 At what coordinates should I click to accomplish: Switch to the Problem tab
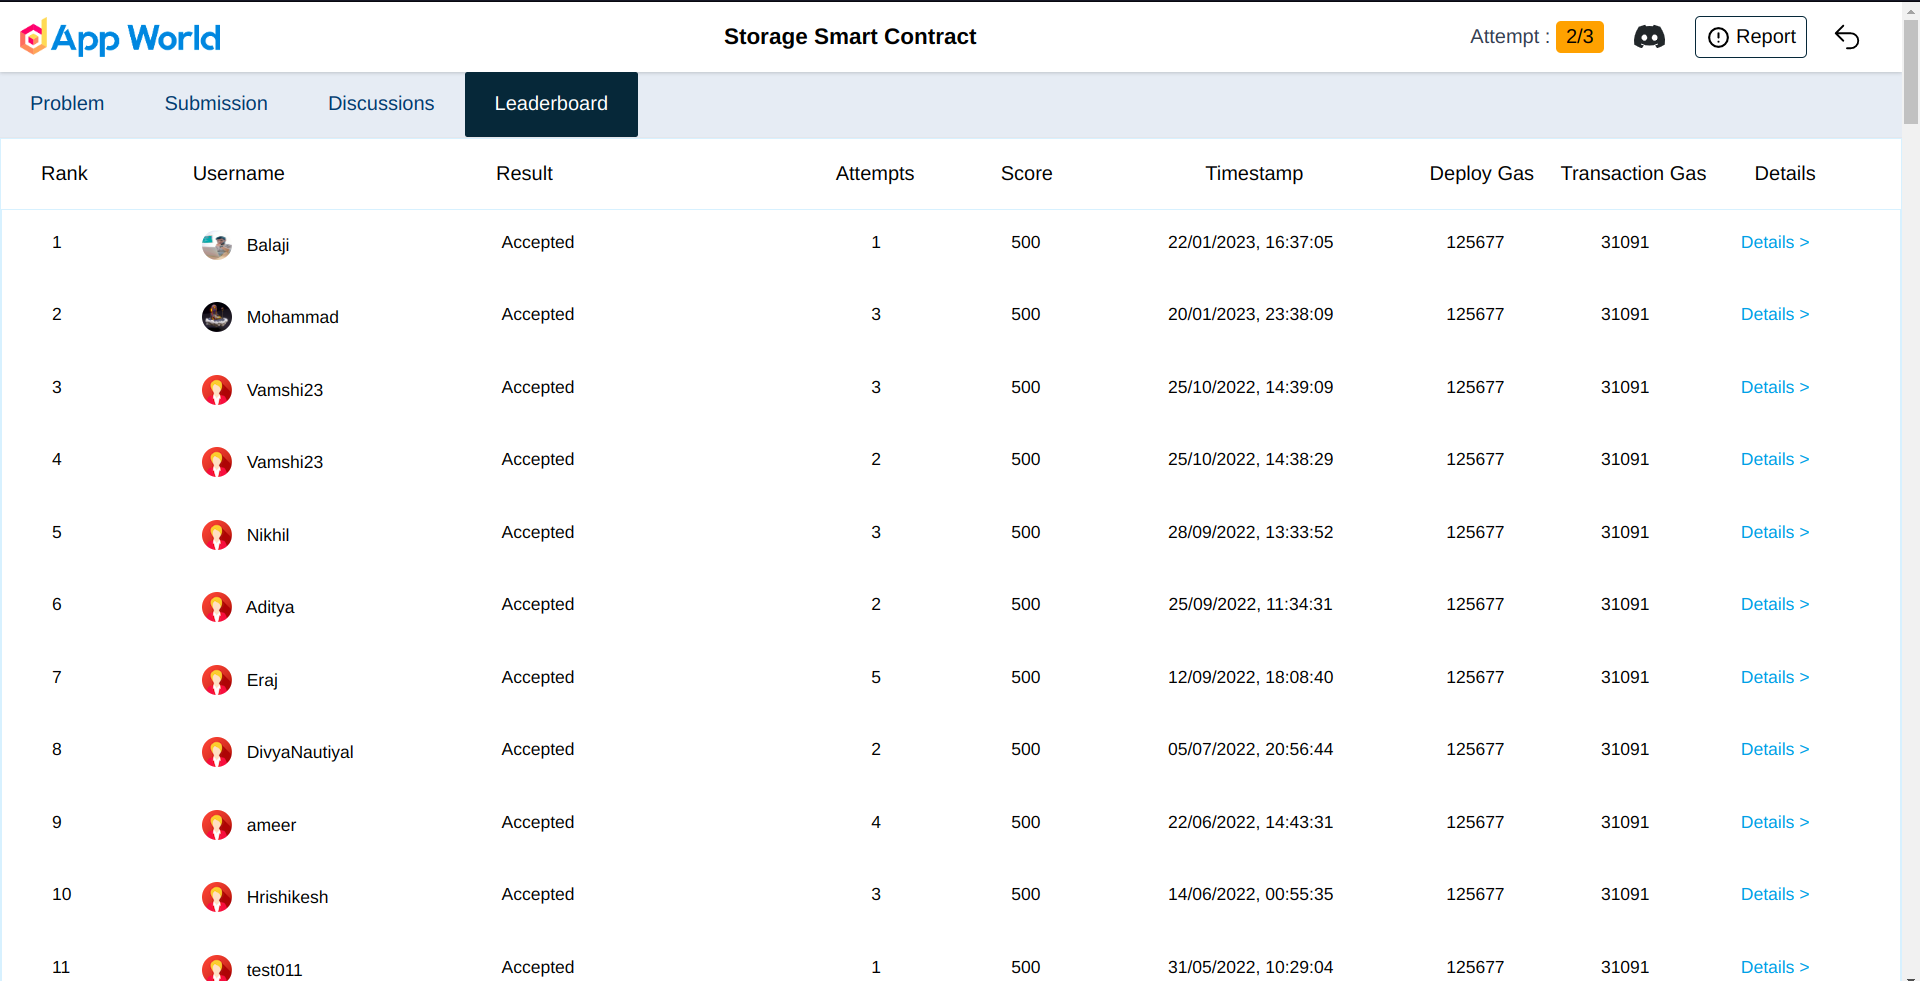(x=67, y=104)
